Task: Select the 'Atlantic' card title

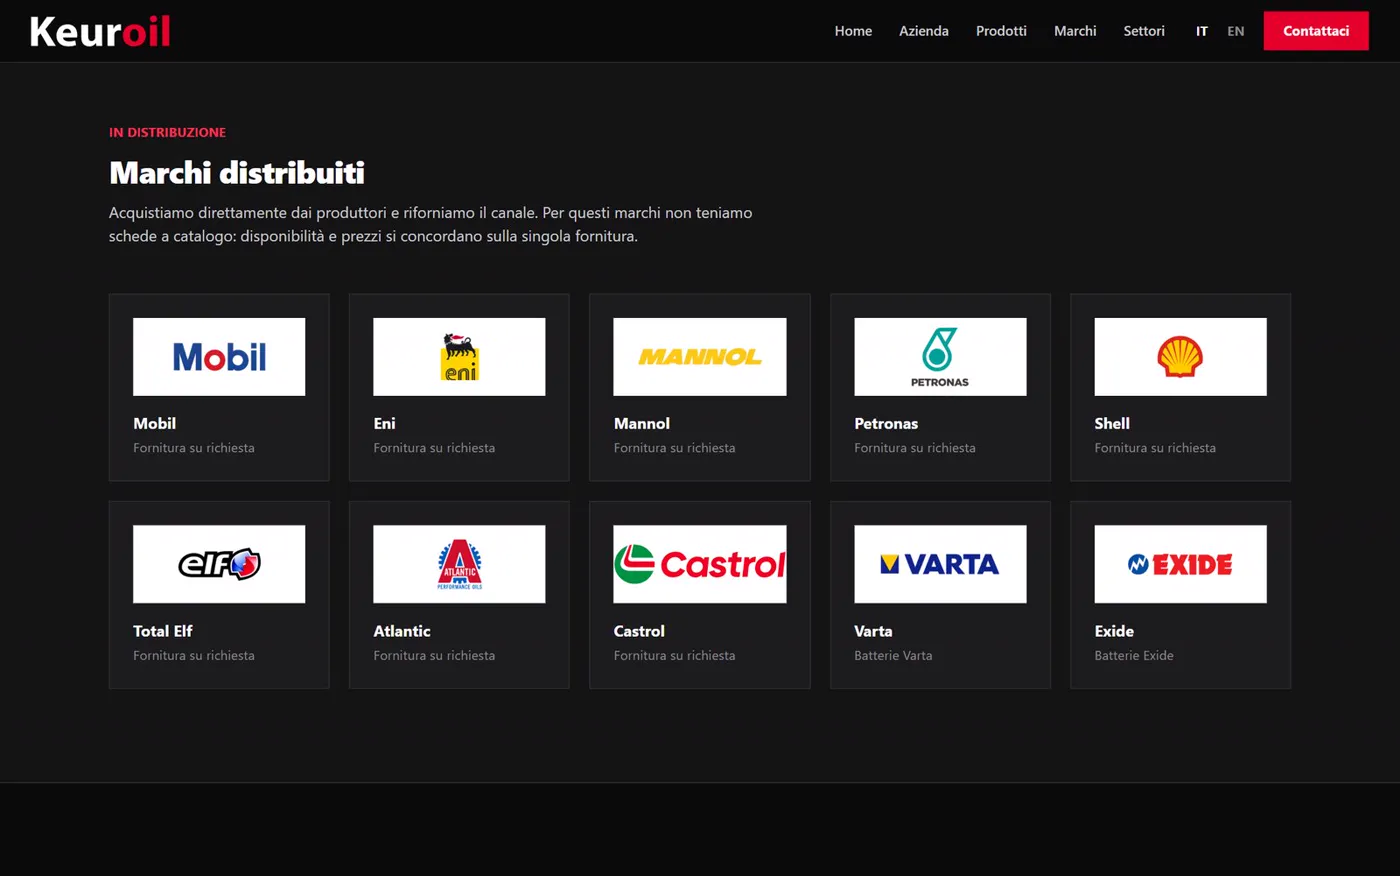Action: pos(402,631)
